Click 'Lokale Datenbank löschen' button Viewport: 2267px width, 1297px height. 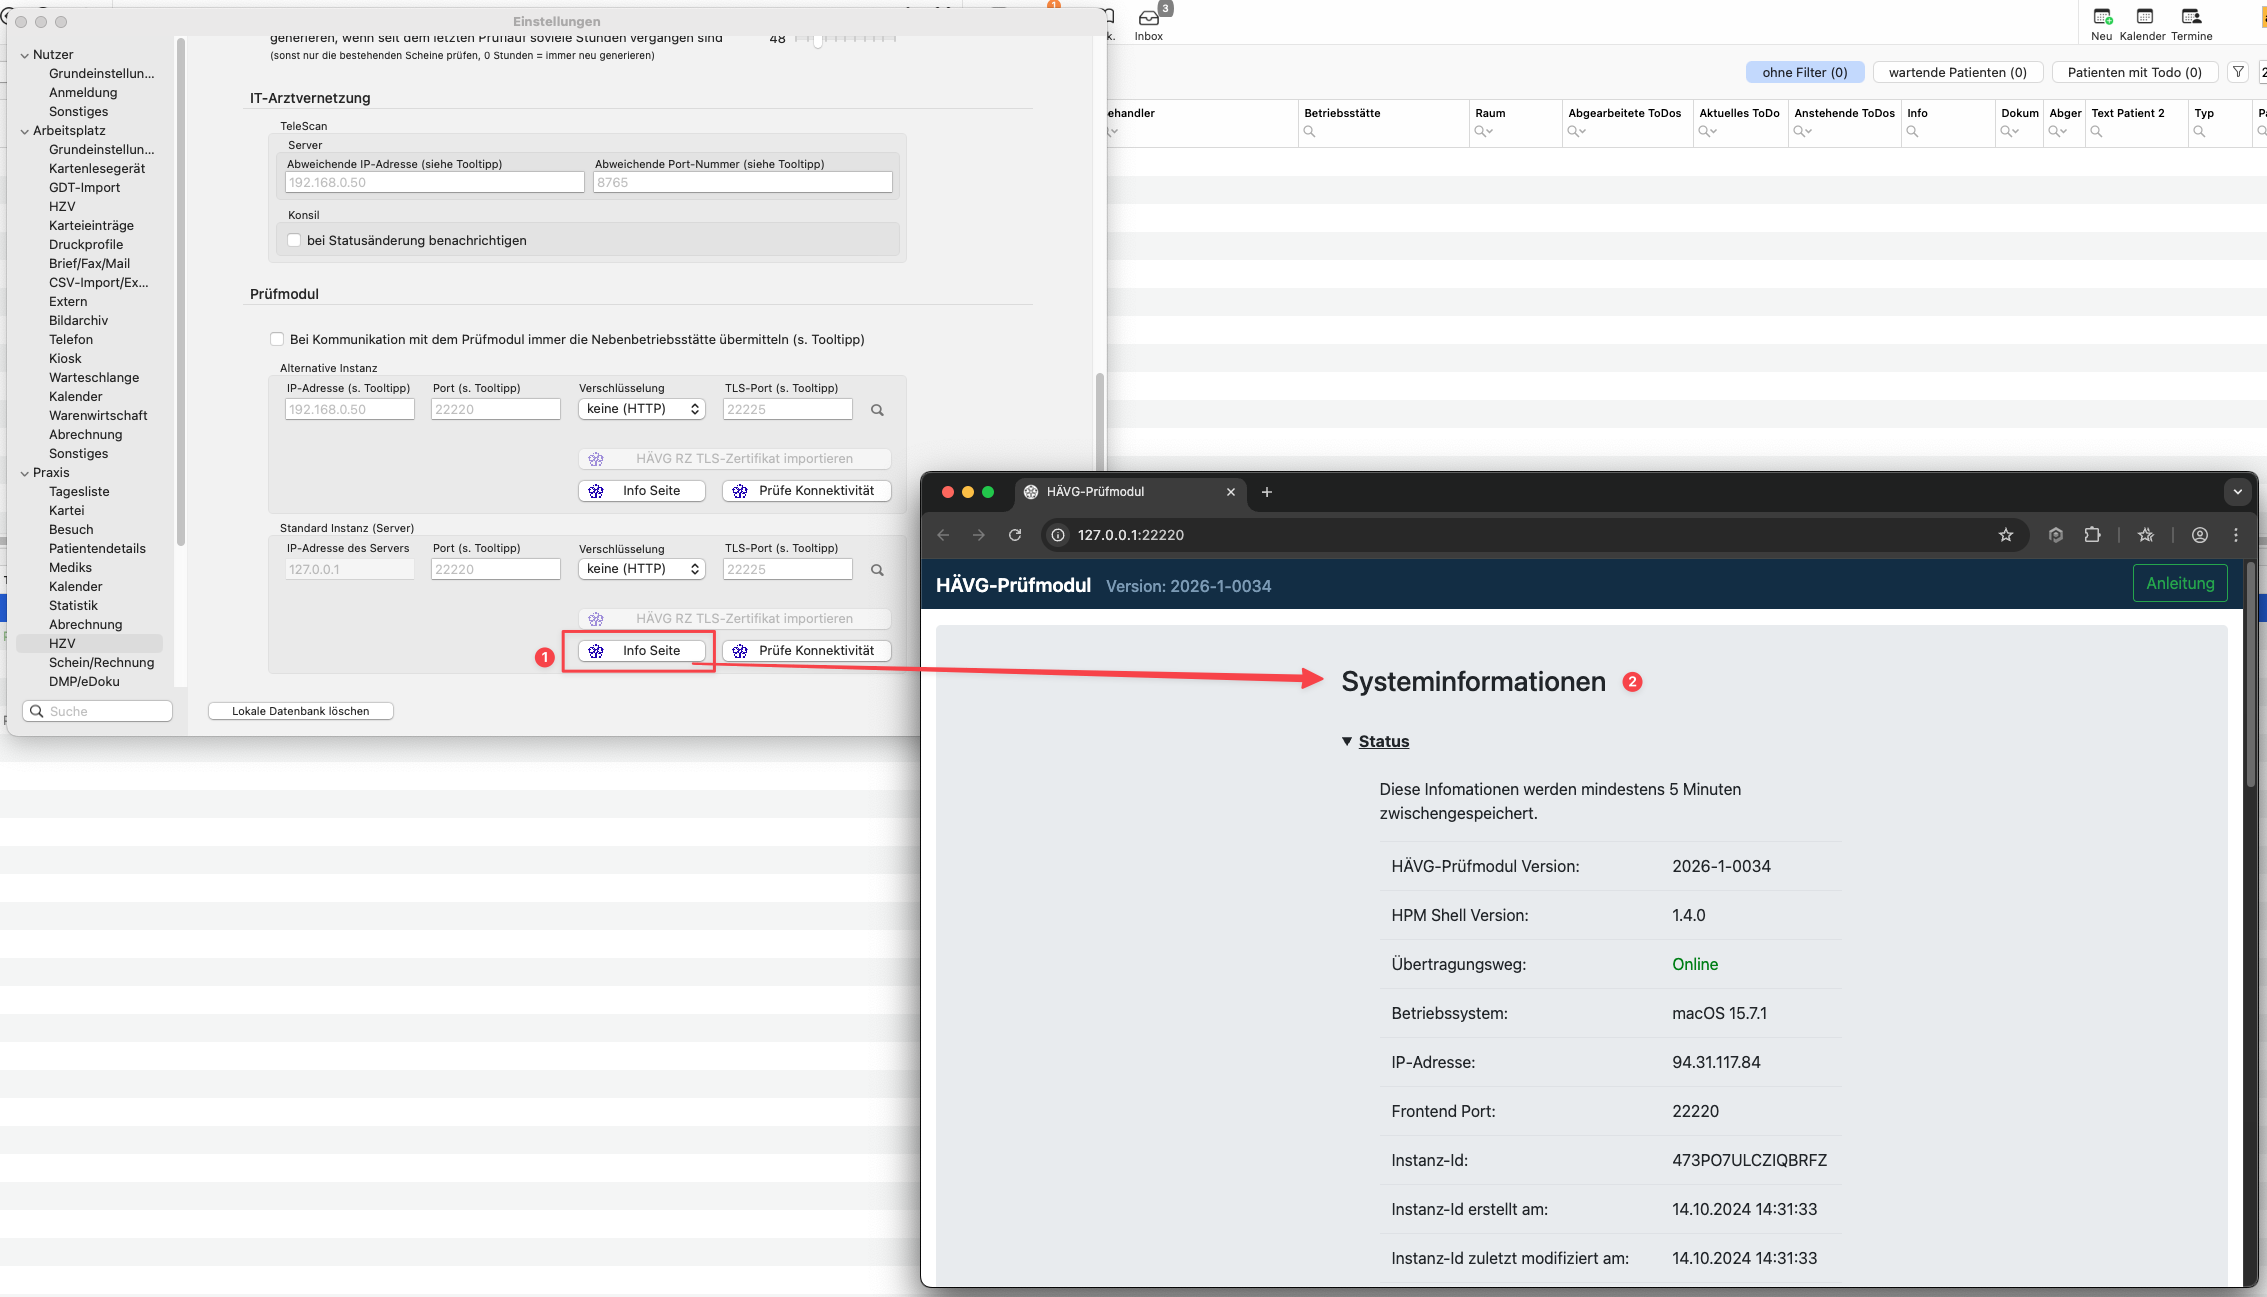click(300, 711)
